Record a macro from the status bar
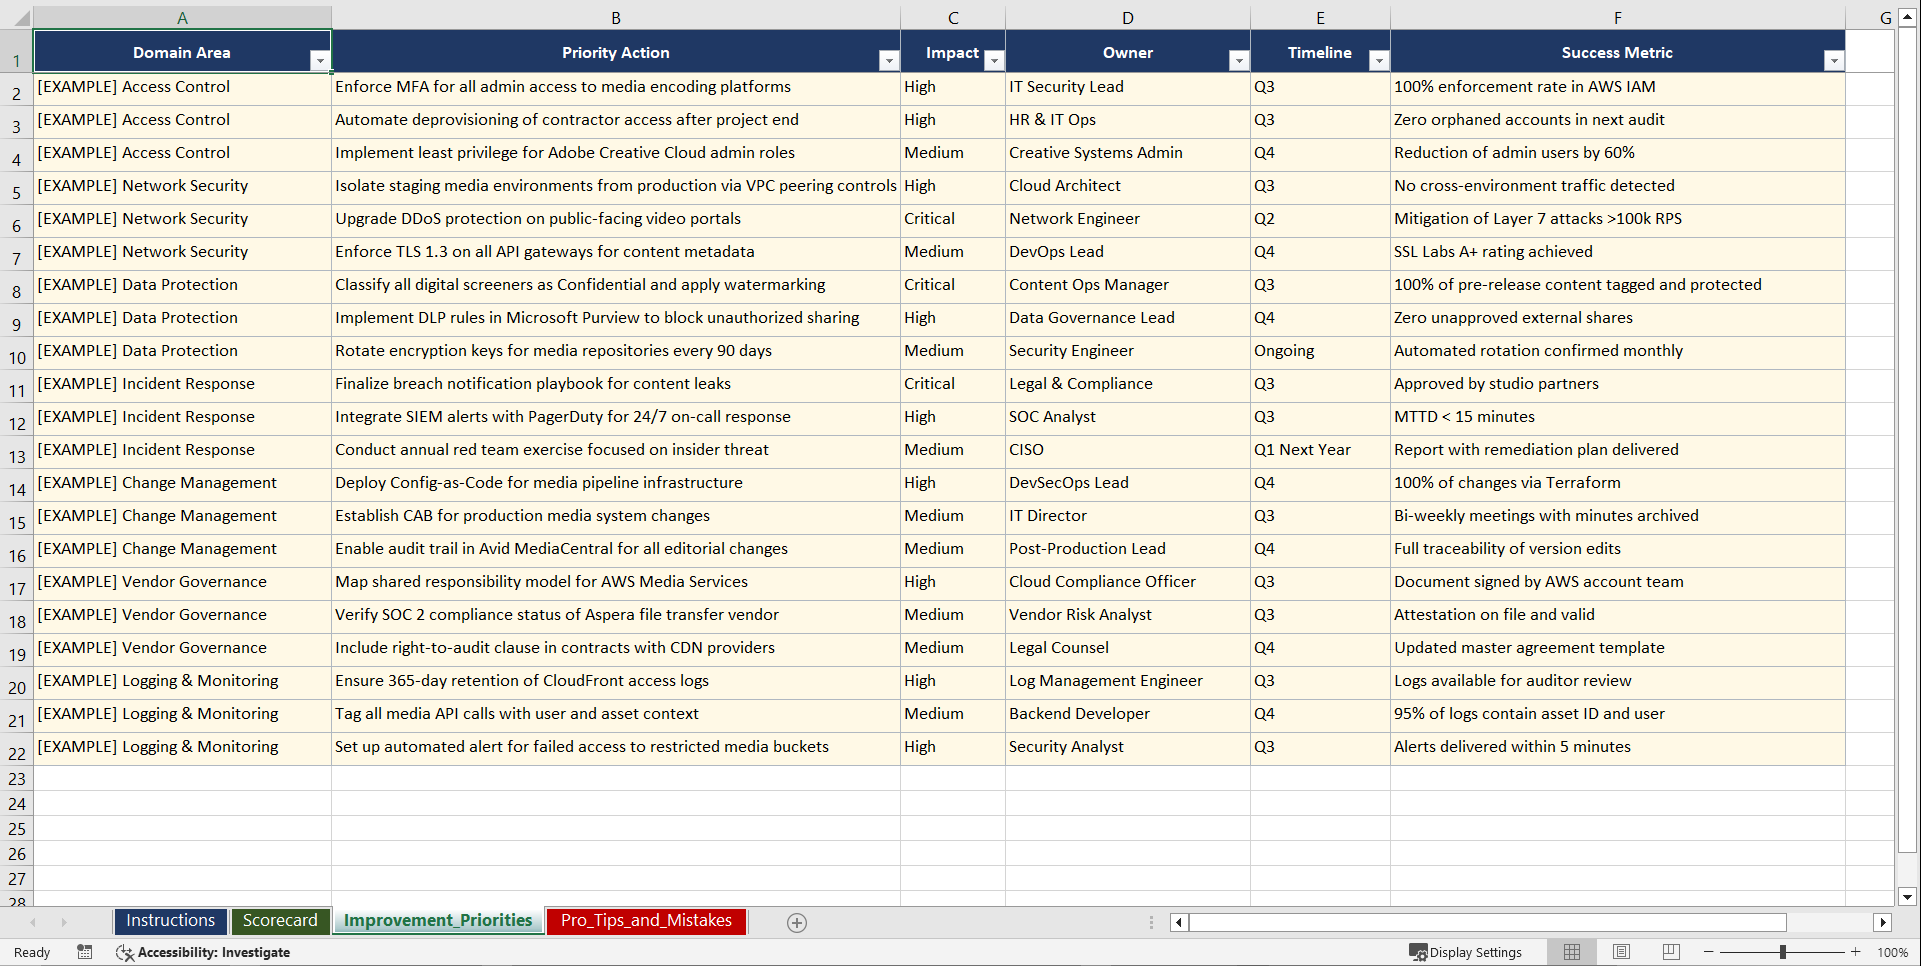The width and height of the screenshot is (1921, 966). click(85, 952)
